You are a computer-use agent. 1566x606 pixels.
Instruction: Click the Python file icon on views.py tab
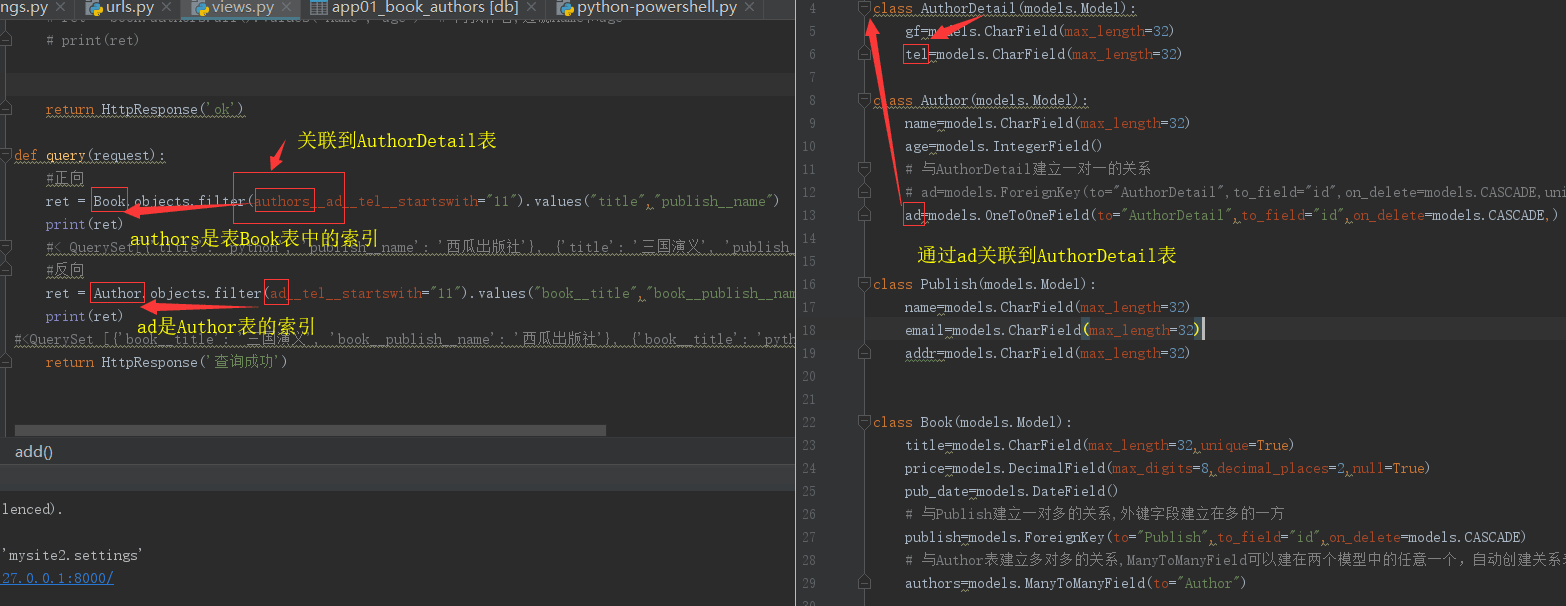pyautogui.click(x=202, y=8)
